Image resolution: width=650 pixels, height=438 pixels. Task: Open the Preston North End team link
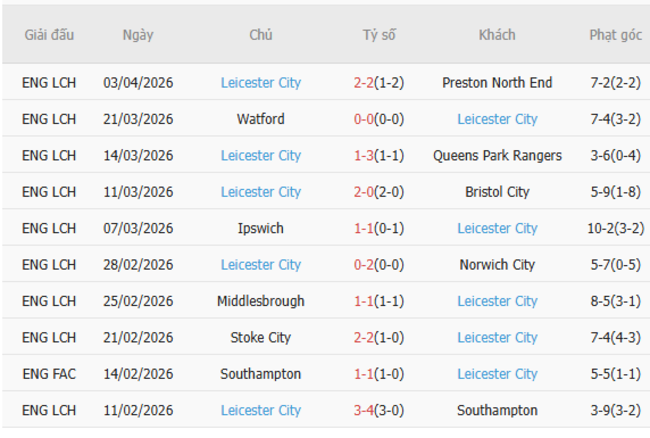(x=497, y=83)
